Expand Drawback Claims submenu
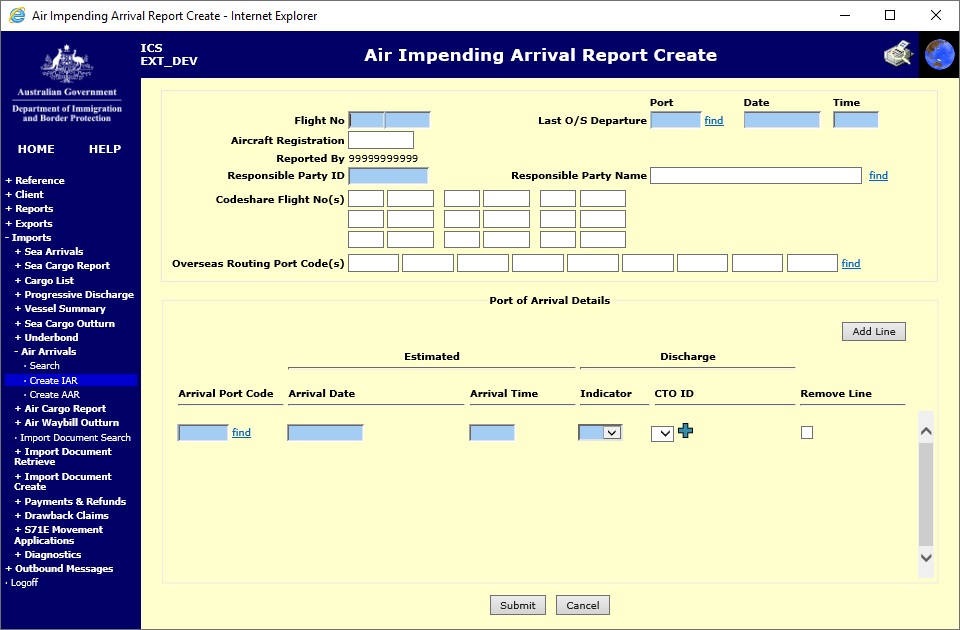The image size is (960, 630). 62,516
